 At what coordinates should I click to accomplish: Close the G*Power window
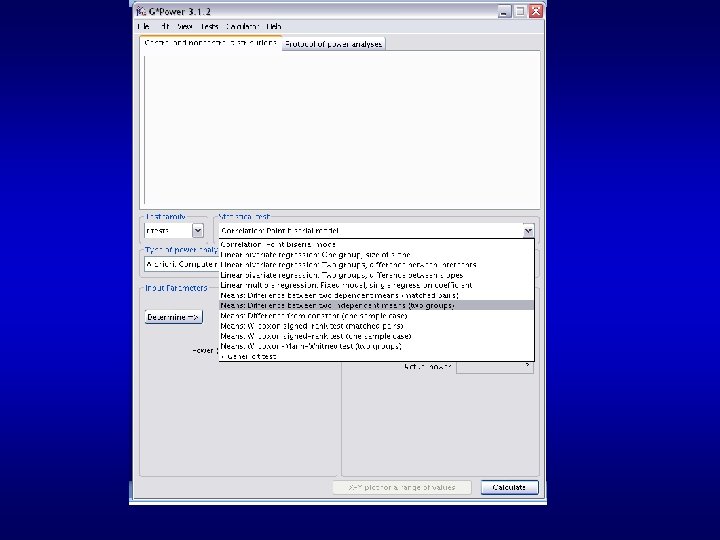click(x=535, y=11)
